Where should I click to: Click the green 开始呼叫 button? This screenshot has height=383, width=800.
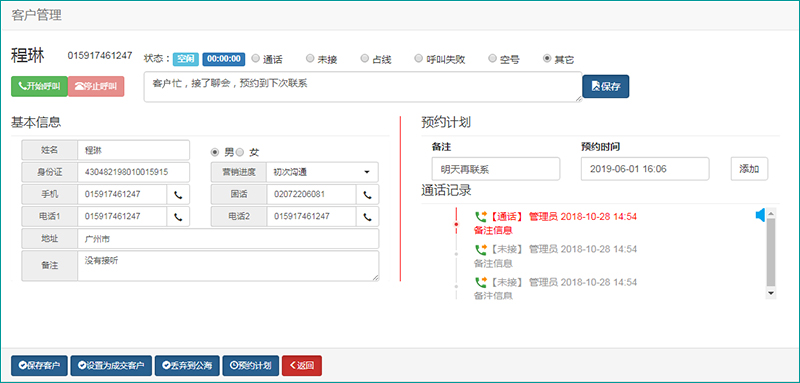[x=39, y=86]
